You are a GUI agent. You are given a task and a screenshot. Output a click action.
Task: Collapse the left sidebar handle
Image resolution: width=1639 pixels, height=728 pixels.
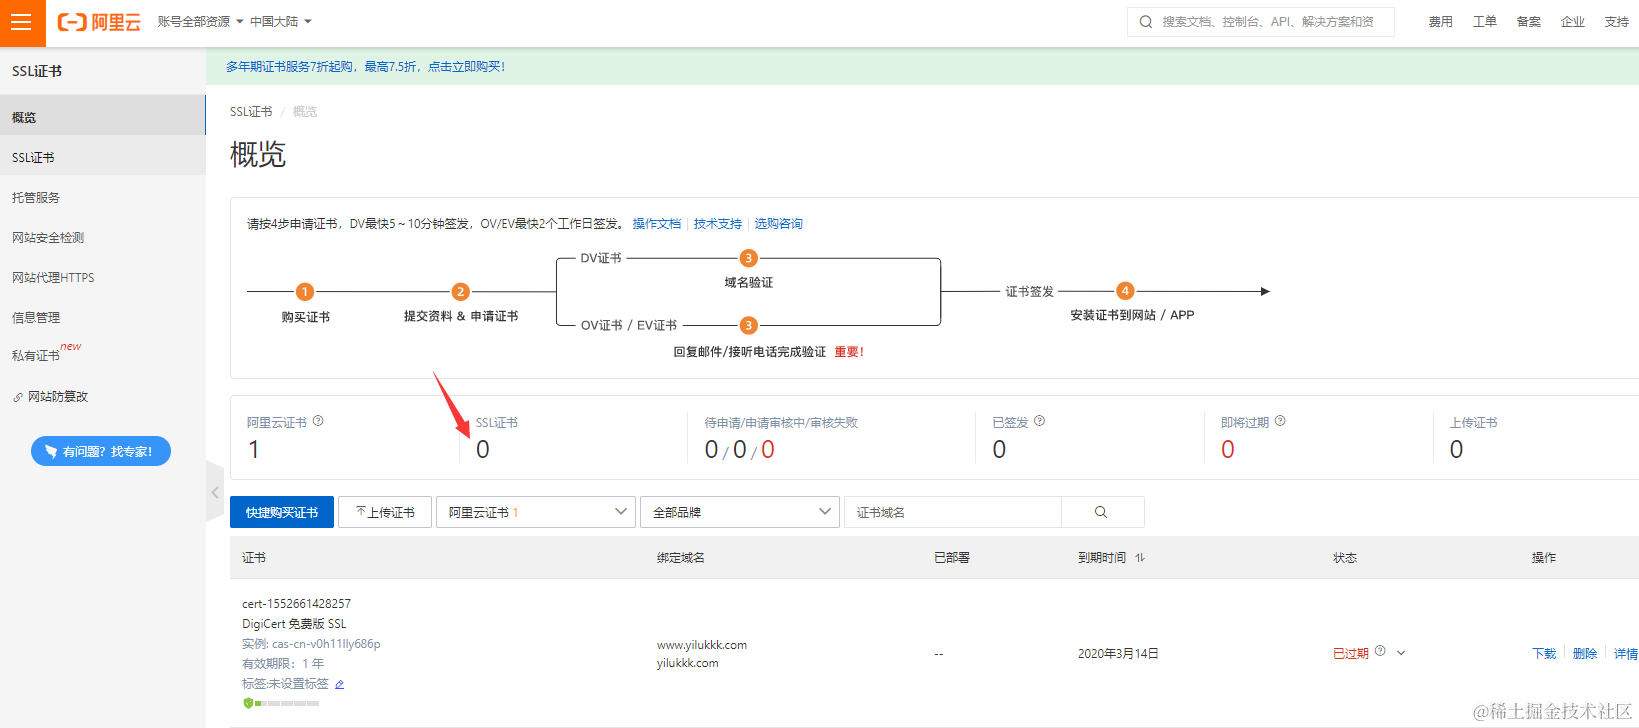[215, 492]
